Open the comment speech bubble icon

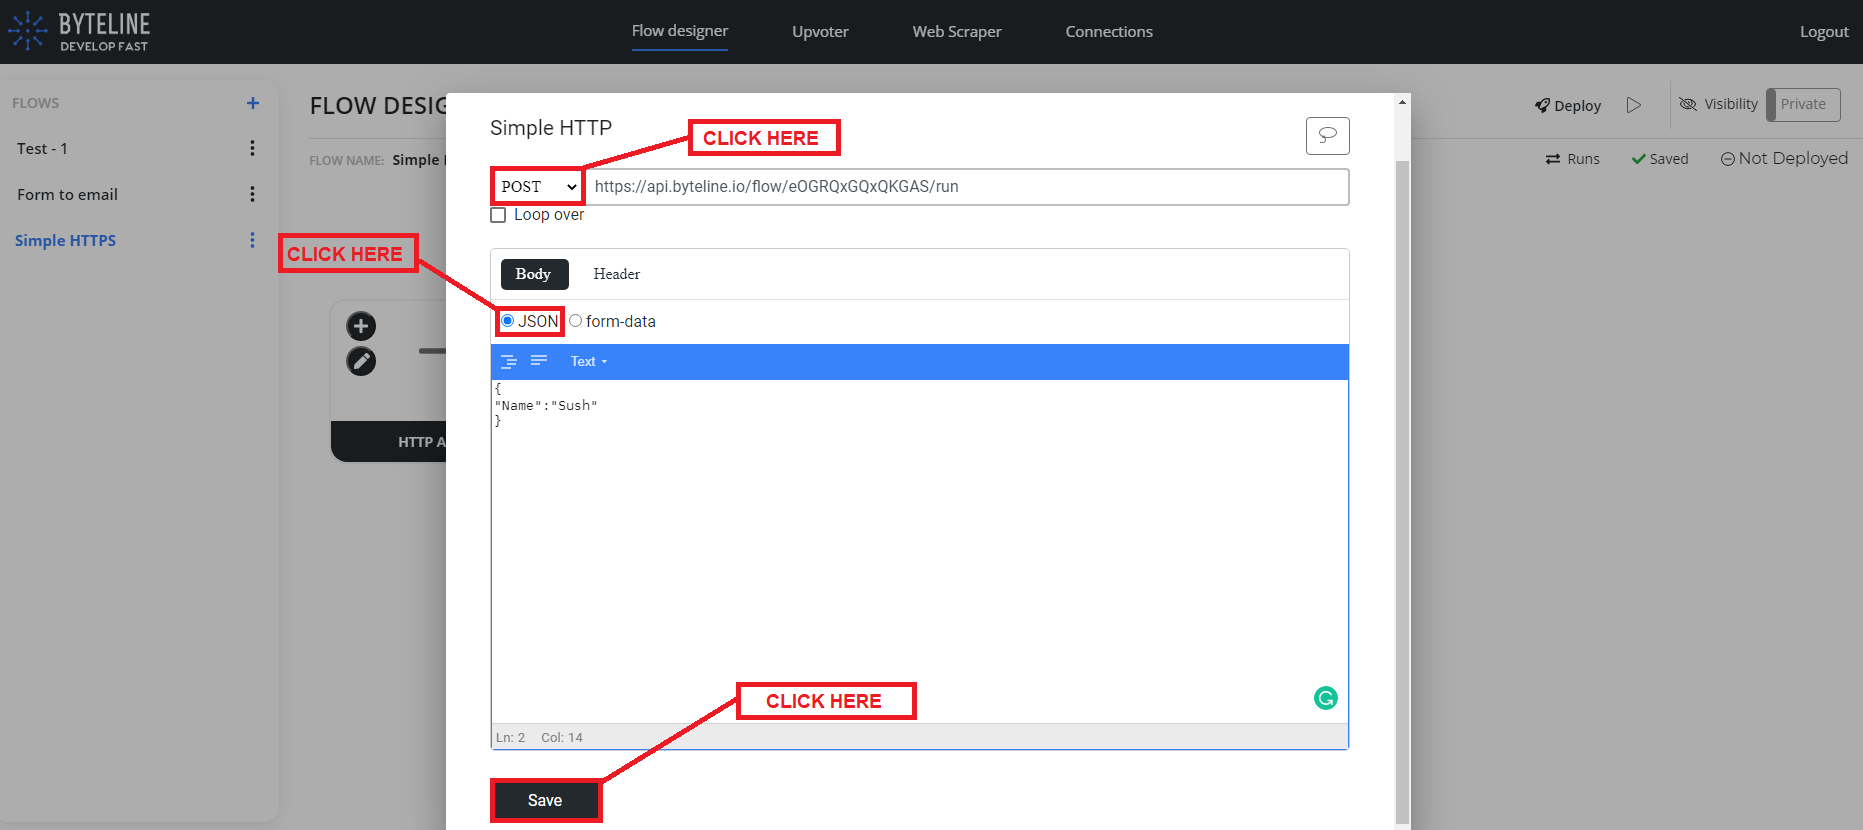click(x=1327, y=136)
